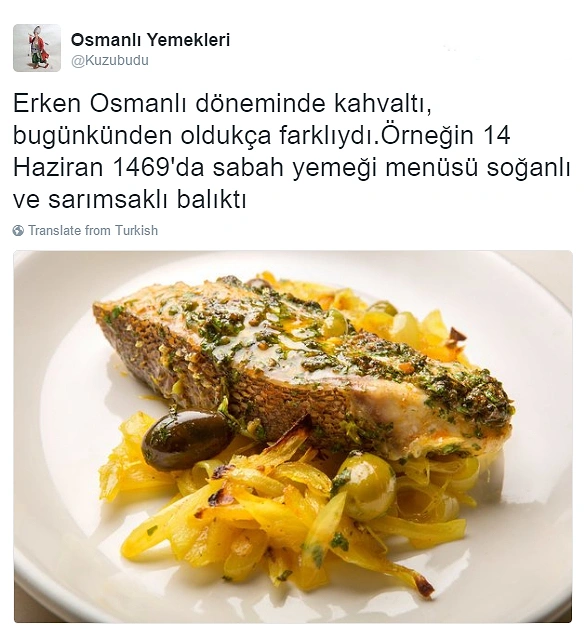
Task: Open the Osmanlı Yemekleri display name
Action: [150, 40]
